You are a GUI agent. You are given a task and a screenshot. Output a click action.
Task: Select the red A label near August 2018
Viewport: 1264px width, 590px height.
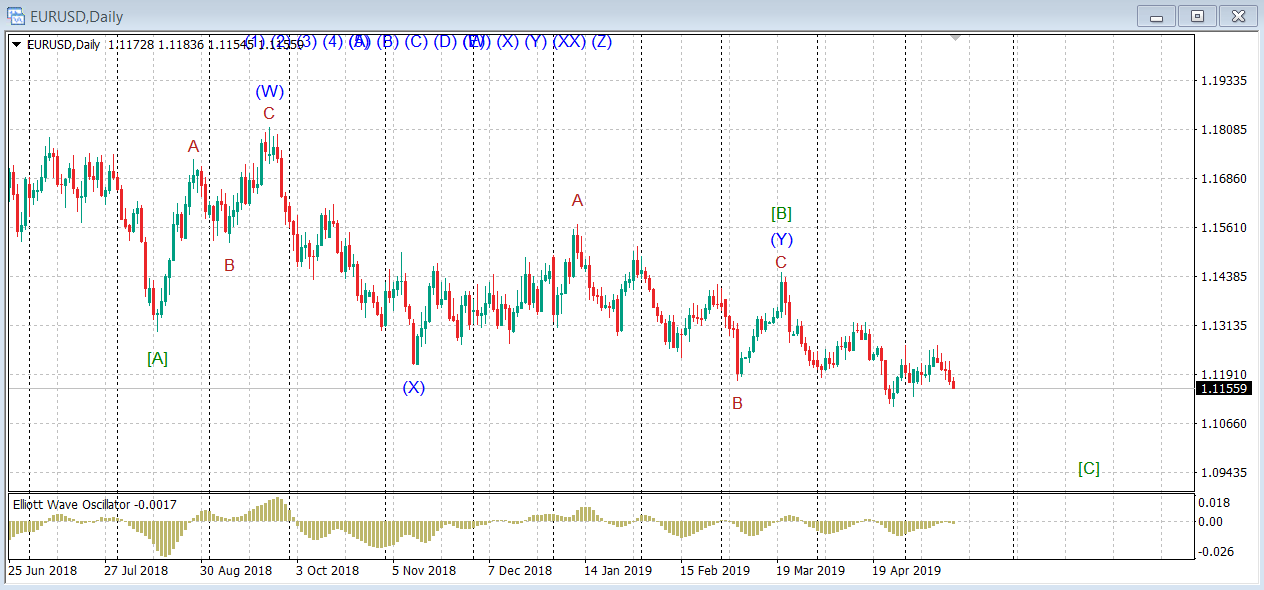click(x=193, y=146)
